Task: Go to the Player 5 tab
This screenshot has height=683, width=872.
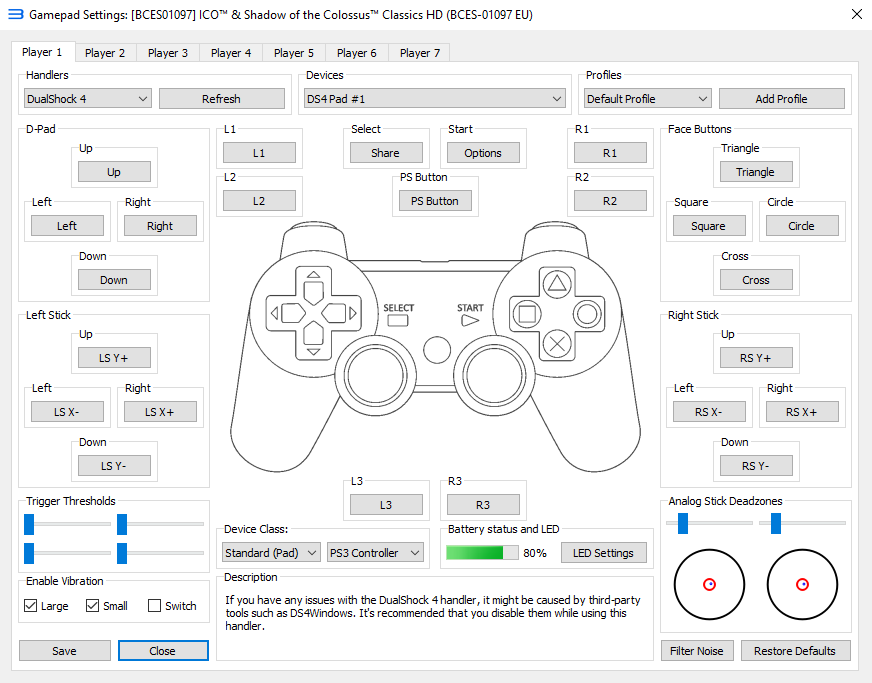Action: (294, 53)
